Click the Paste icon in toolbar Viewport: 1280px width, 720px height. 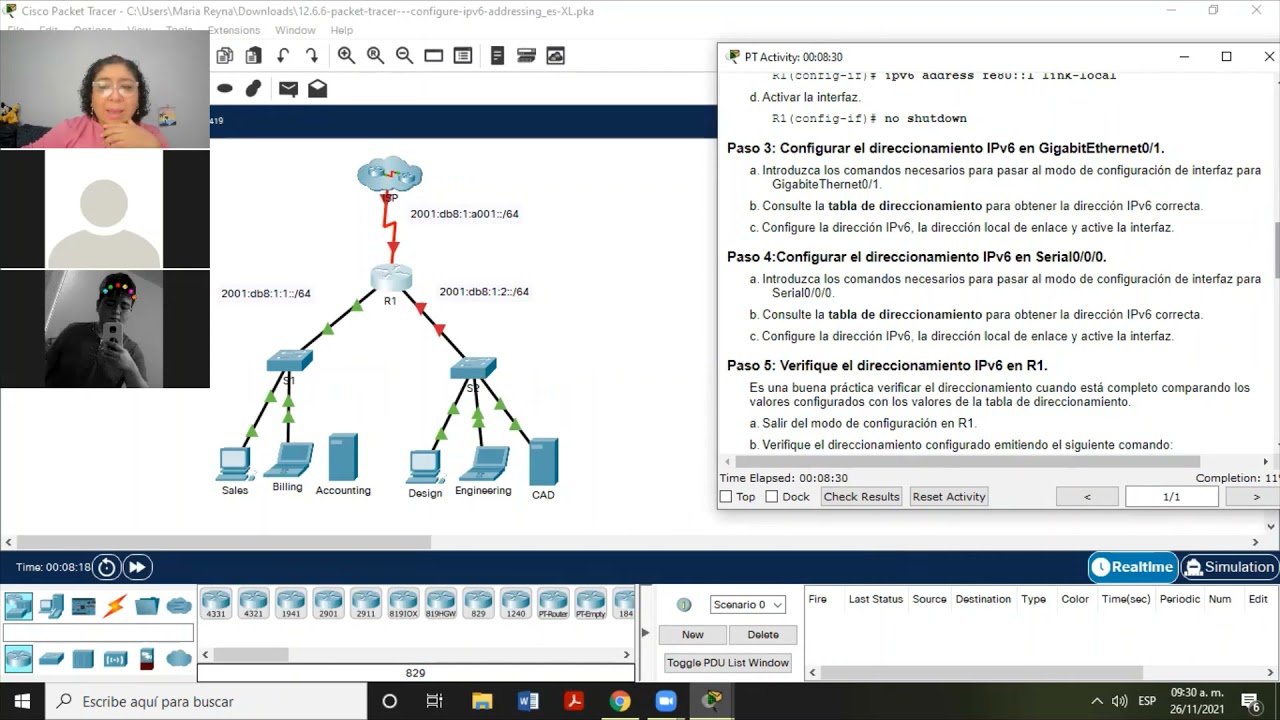(254, 56)
